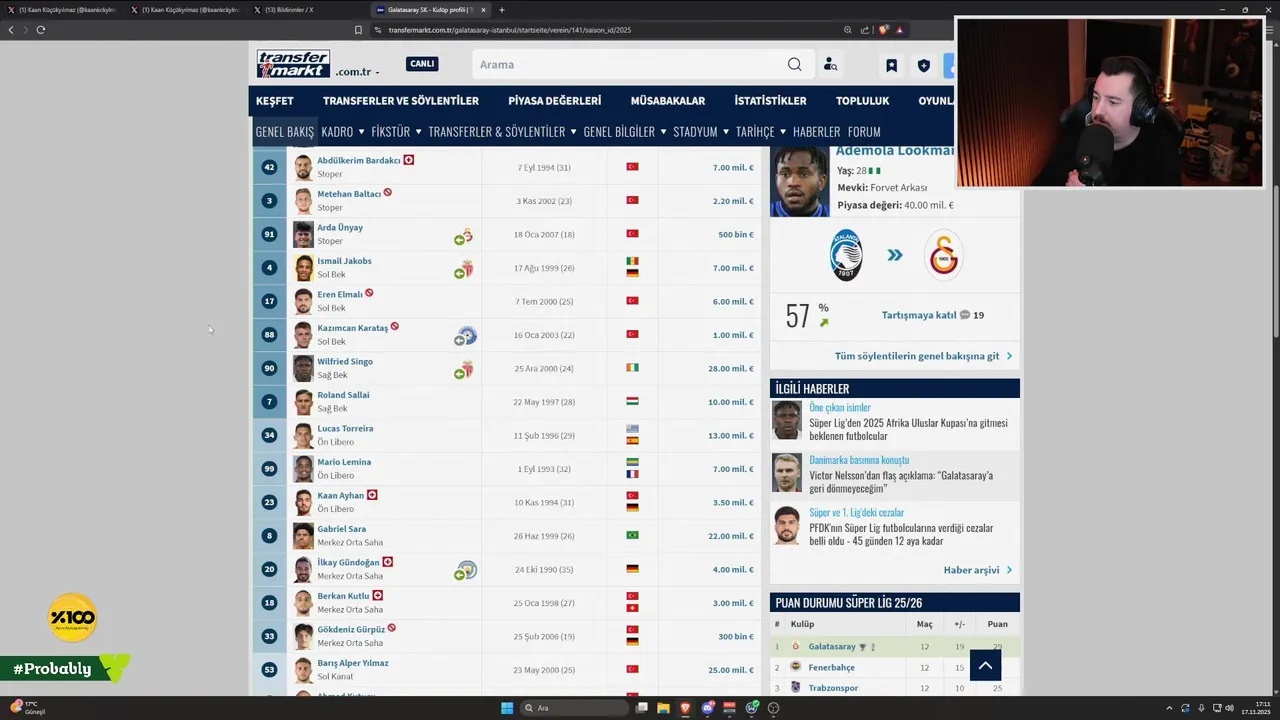Click the Brave shields icon in address bar
1280x720 pixels.
(x=883, y=30)
